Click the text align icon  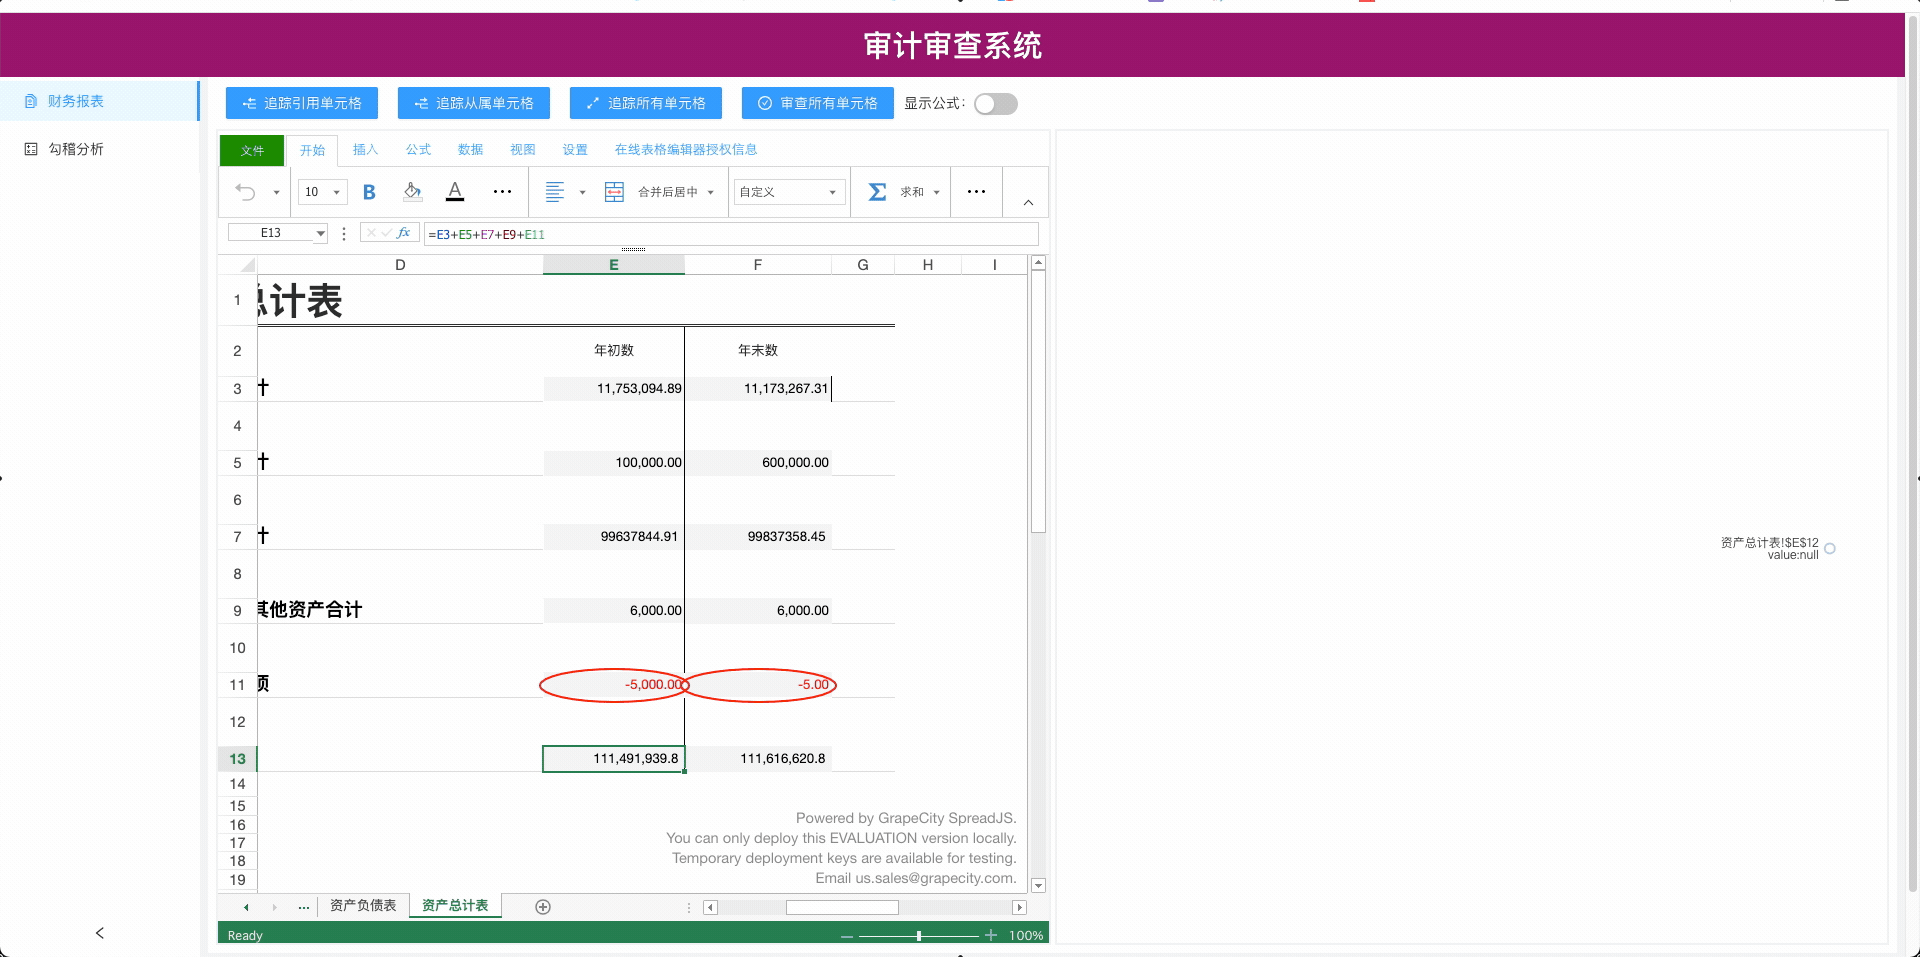tap(555, 192)
